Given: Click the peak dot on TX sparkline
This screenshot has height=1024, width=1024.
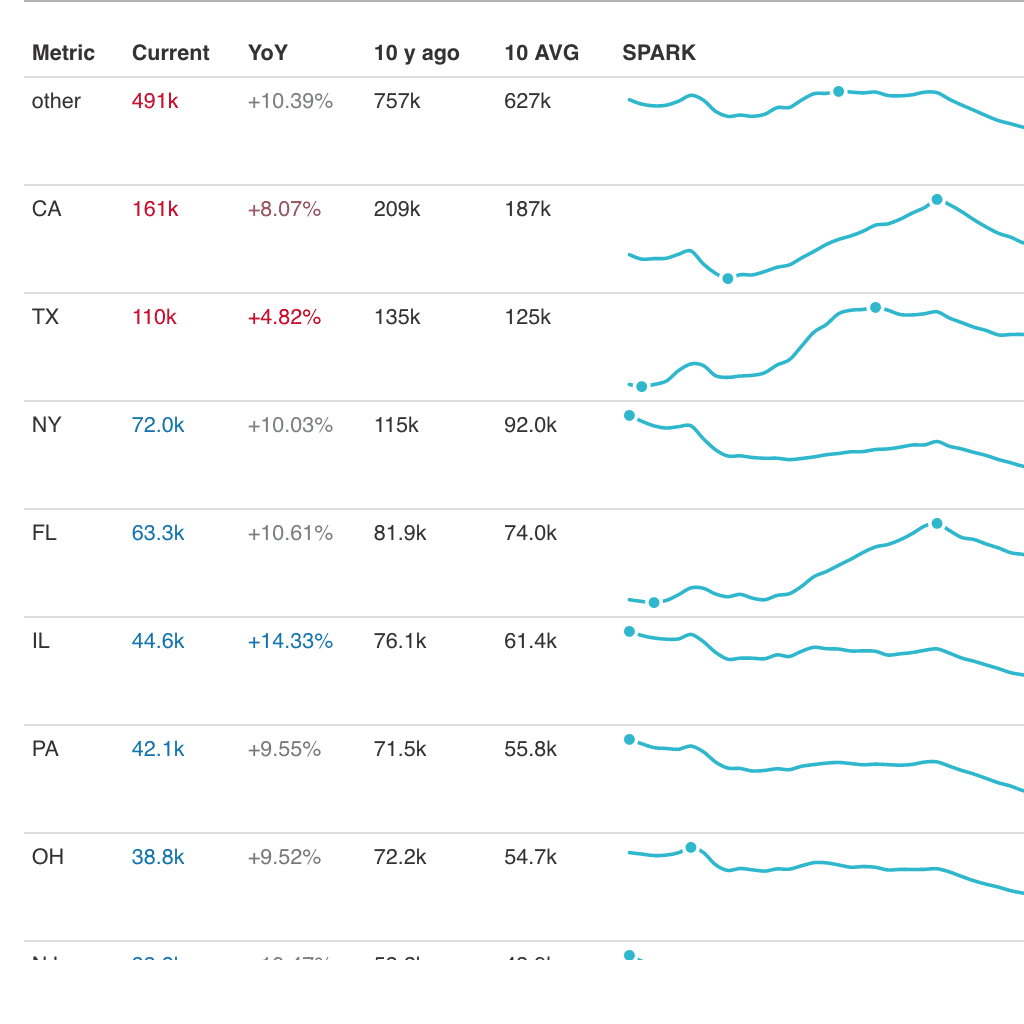Looking at the screenshot, I should click(876, 308).
